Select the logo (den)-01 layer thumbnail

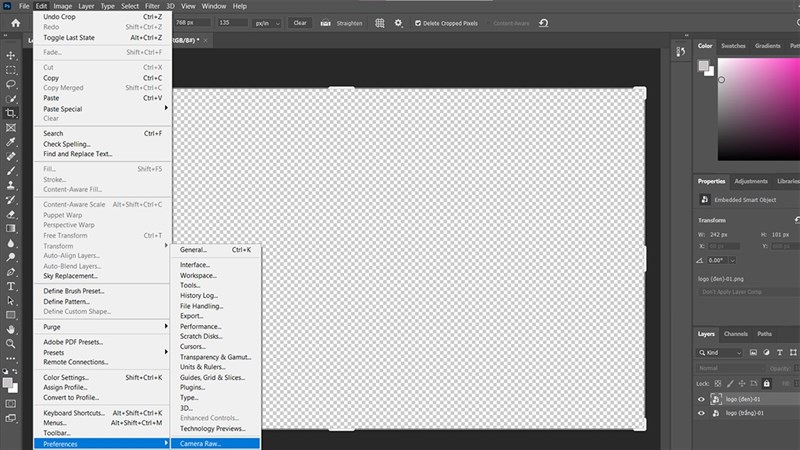[x=716, y=399]
